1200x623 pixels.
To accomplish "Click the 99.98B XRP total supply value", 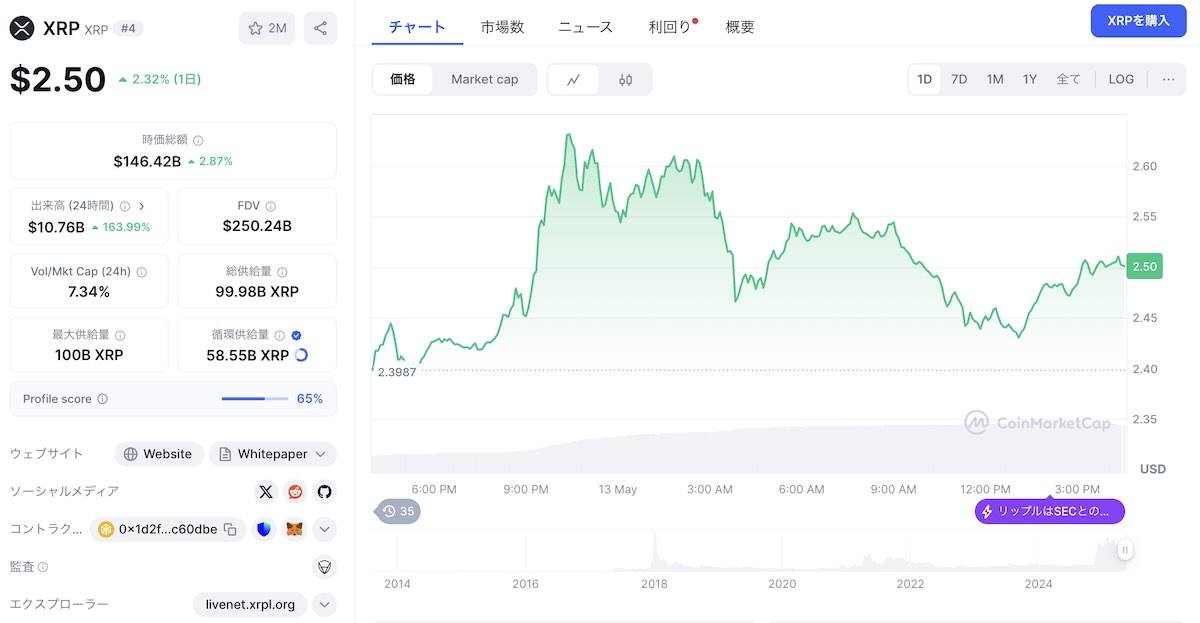I will [x=257, y=292].
